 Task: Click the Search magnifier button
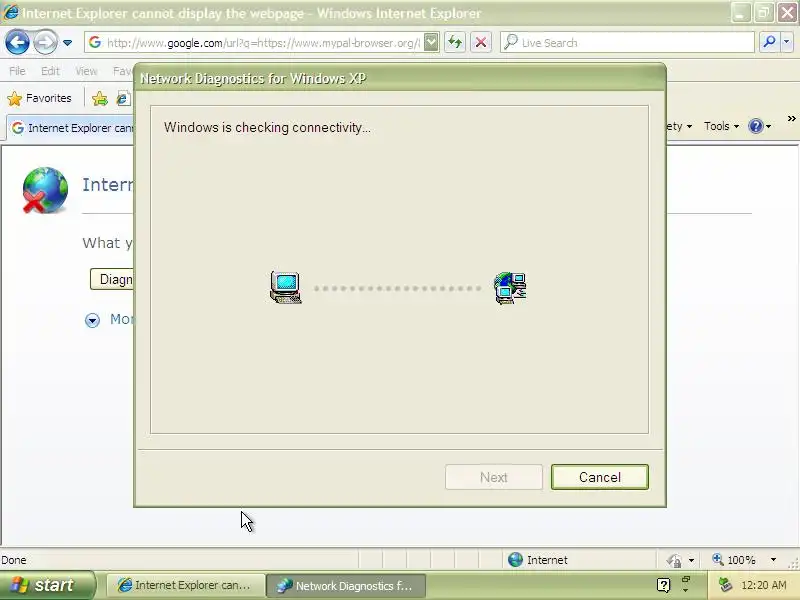pos(769,43)
